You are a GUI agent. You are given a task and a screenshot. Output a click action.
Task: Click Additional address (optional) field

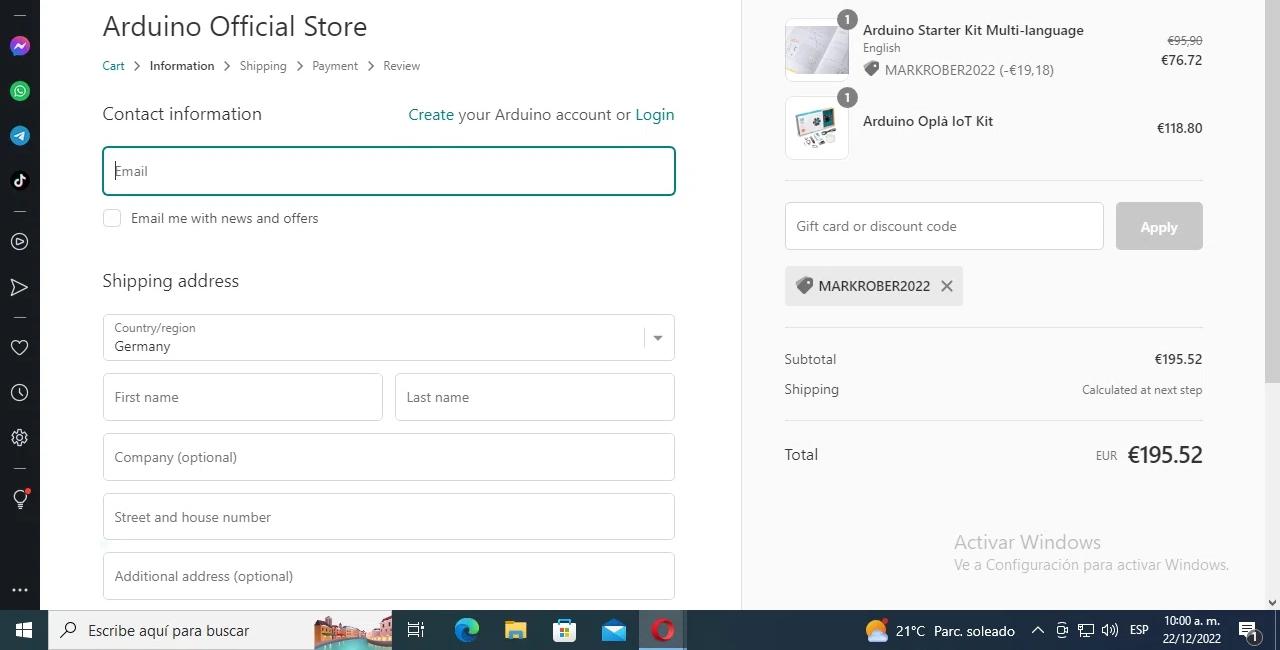point(389,576)
